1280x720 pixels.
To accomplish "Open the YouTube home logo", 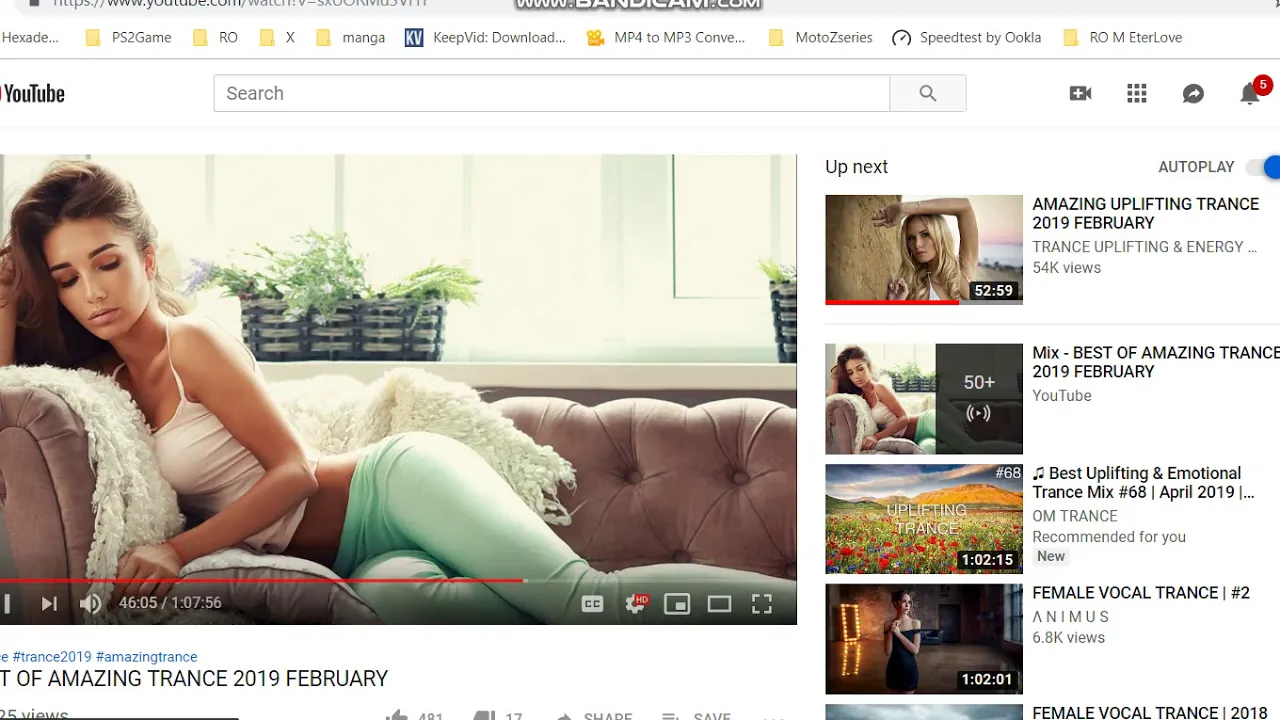I will tap(32, 93).
